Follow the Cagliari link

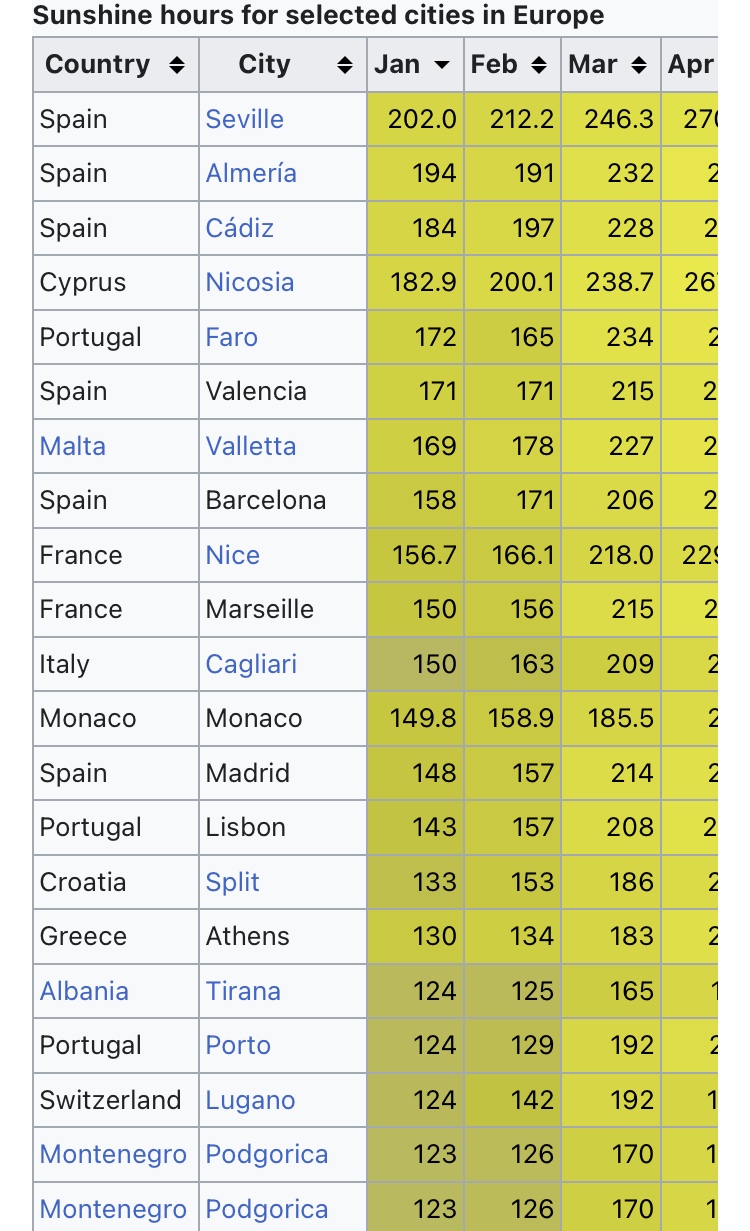click(251, 664)
